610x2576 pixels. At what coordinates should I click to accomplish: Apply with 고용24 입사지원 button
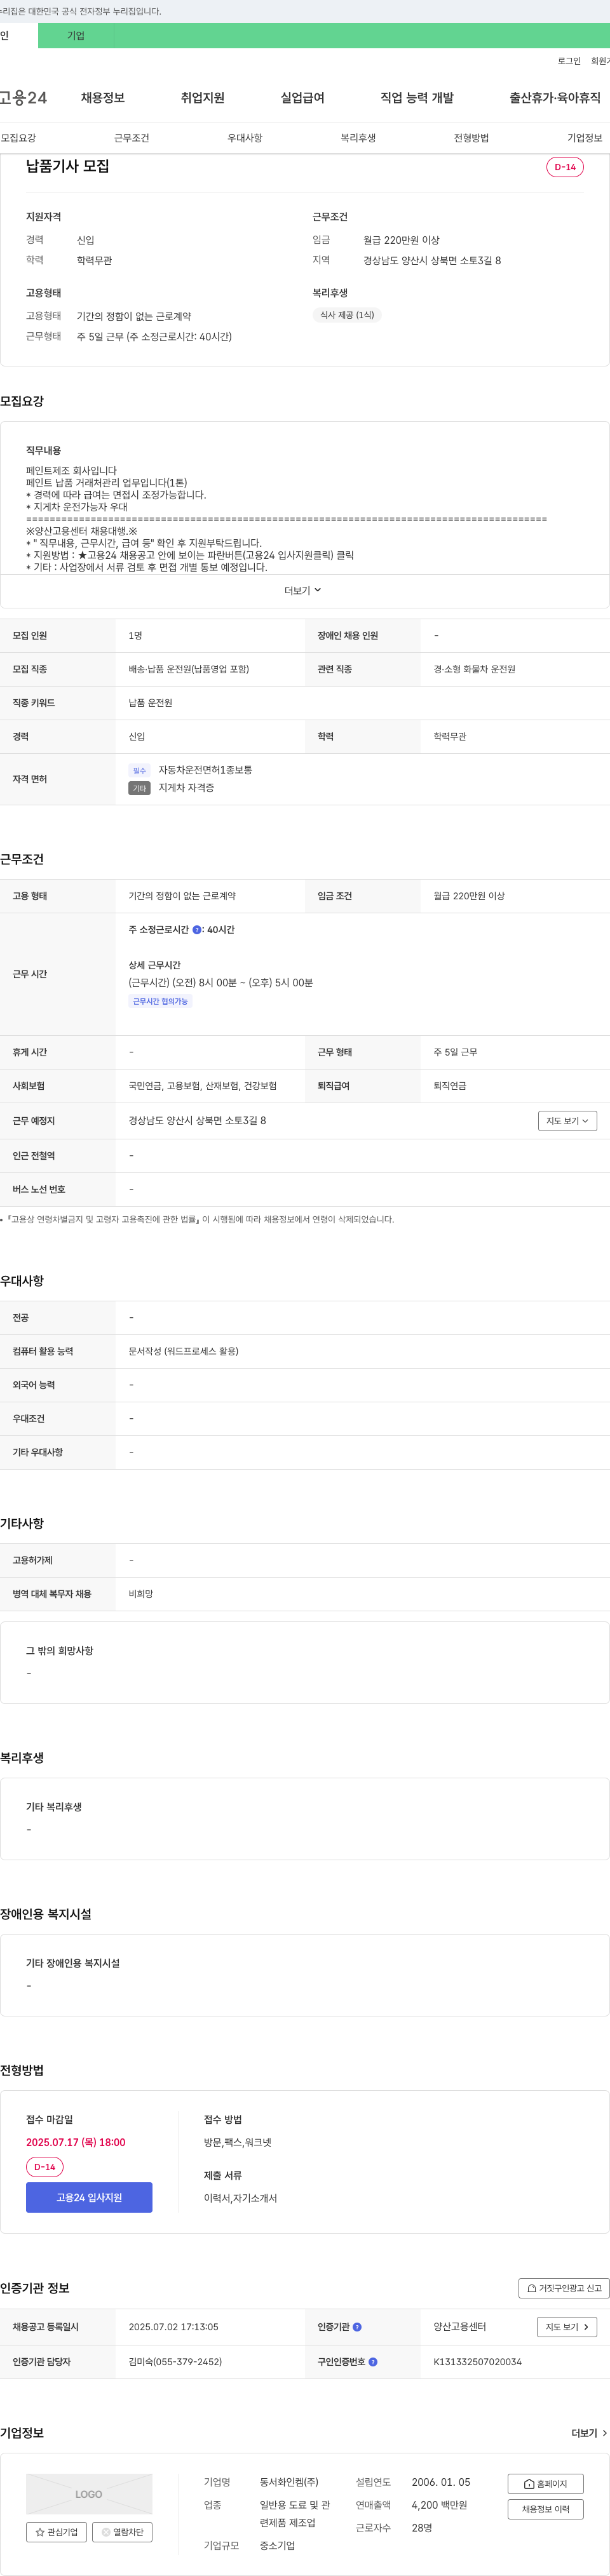click(x=89, y=2197)
